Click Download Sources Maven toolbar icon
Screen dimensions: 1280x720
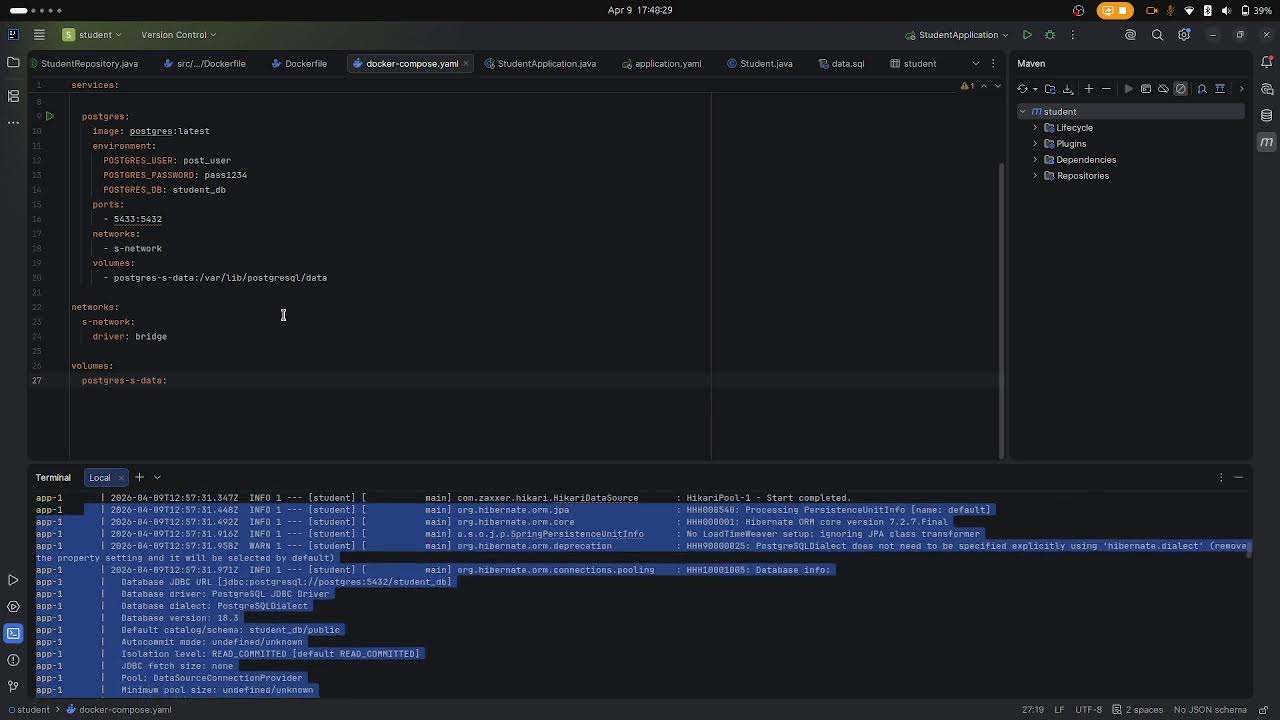1068,89
